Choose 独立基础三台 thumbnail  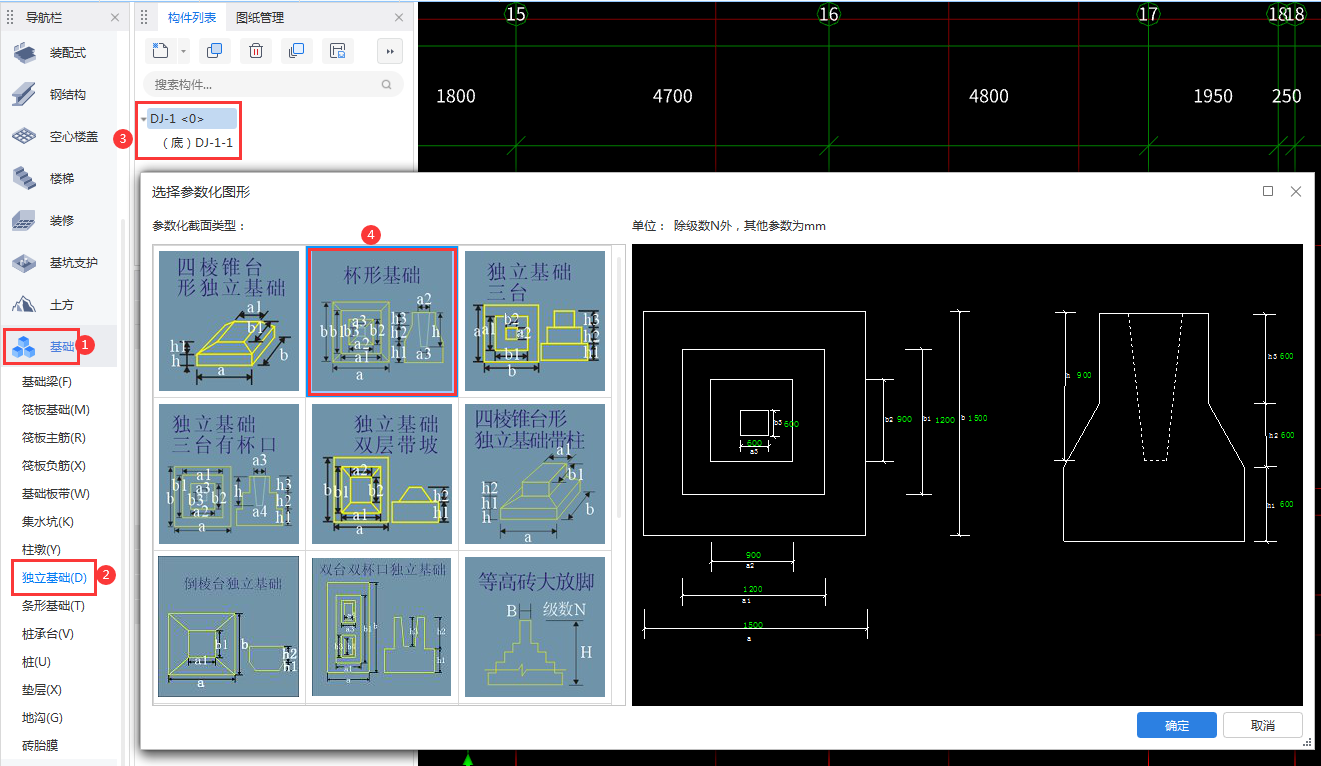tap(535, 321)
